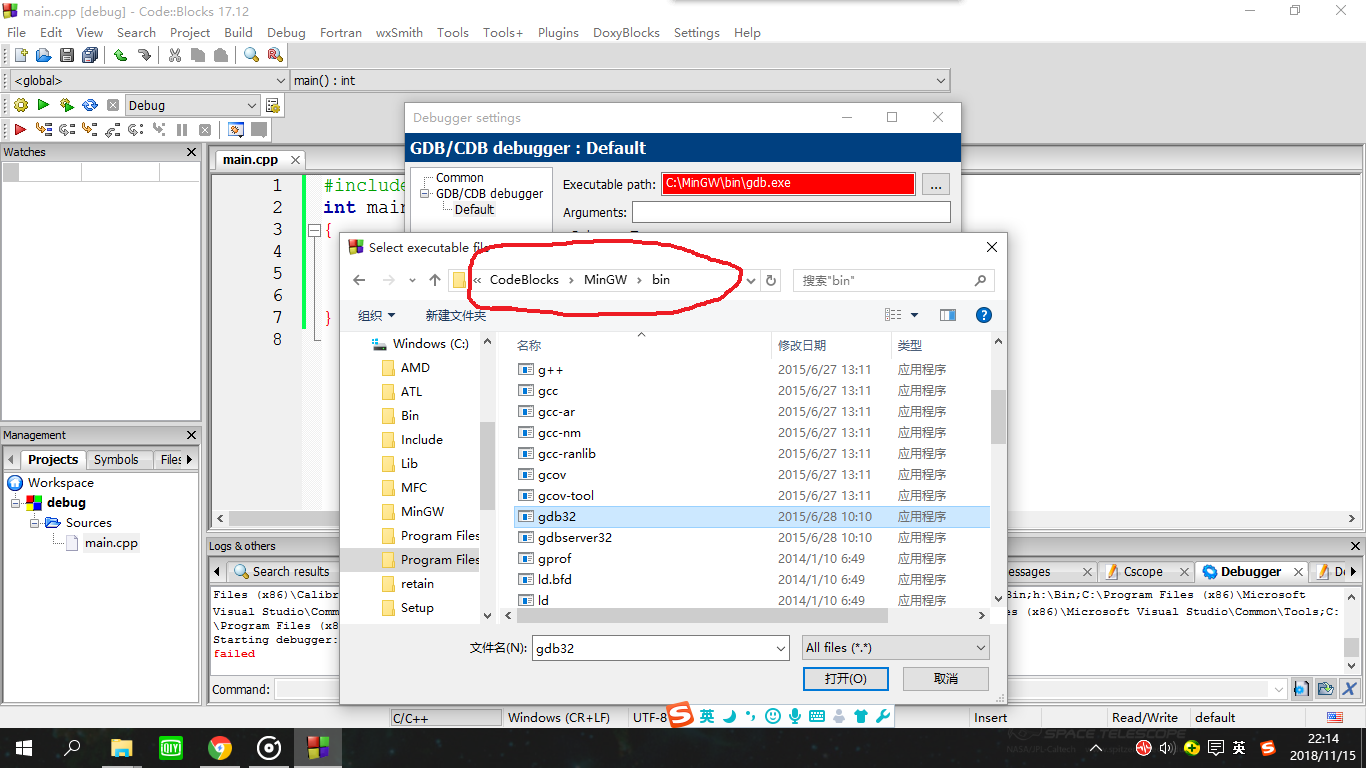Switch to the Debugger log tab
Viewport: 1366px width, 768px height.
1251,571
